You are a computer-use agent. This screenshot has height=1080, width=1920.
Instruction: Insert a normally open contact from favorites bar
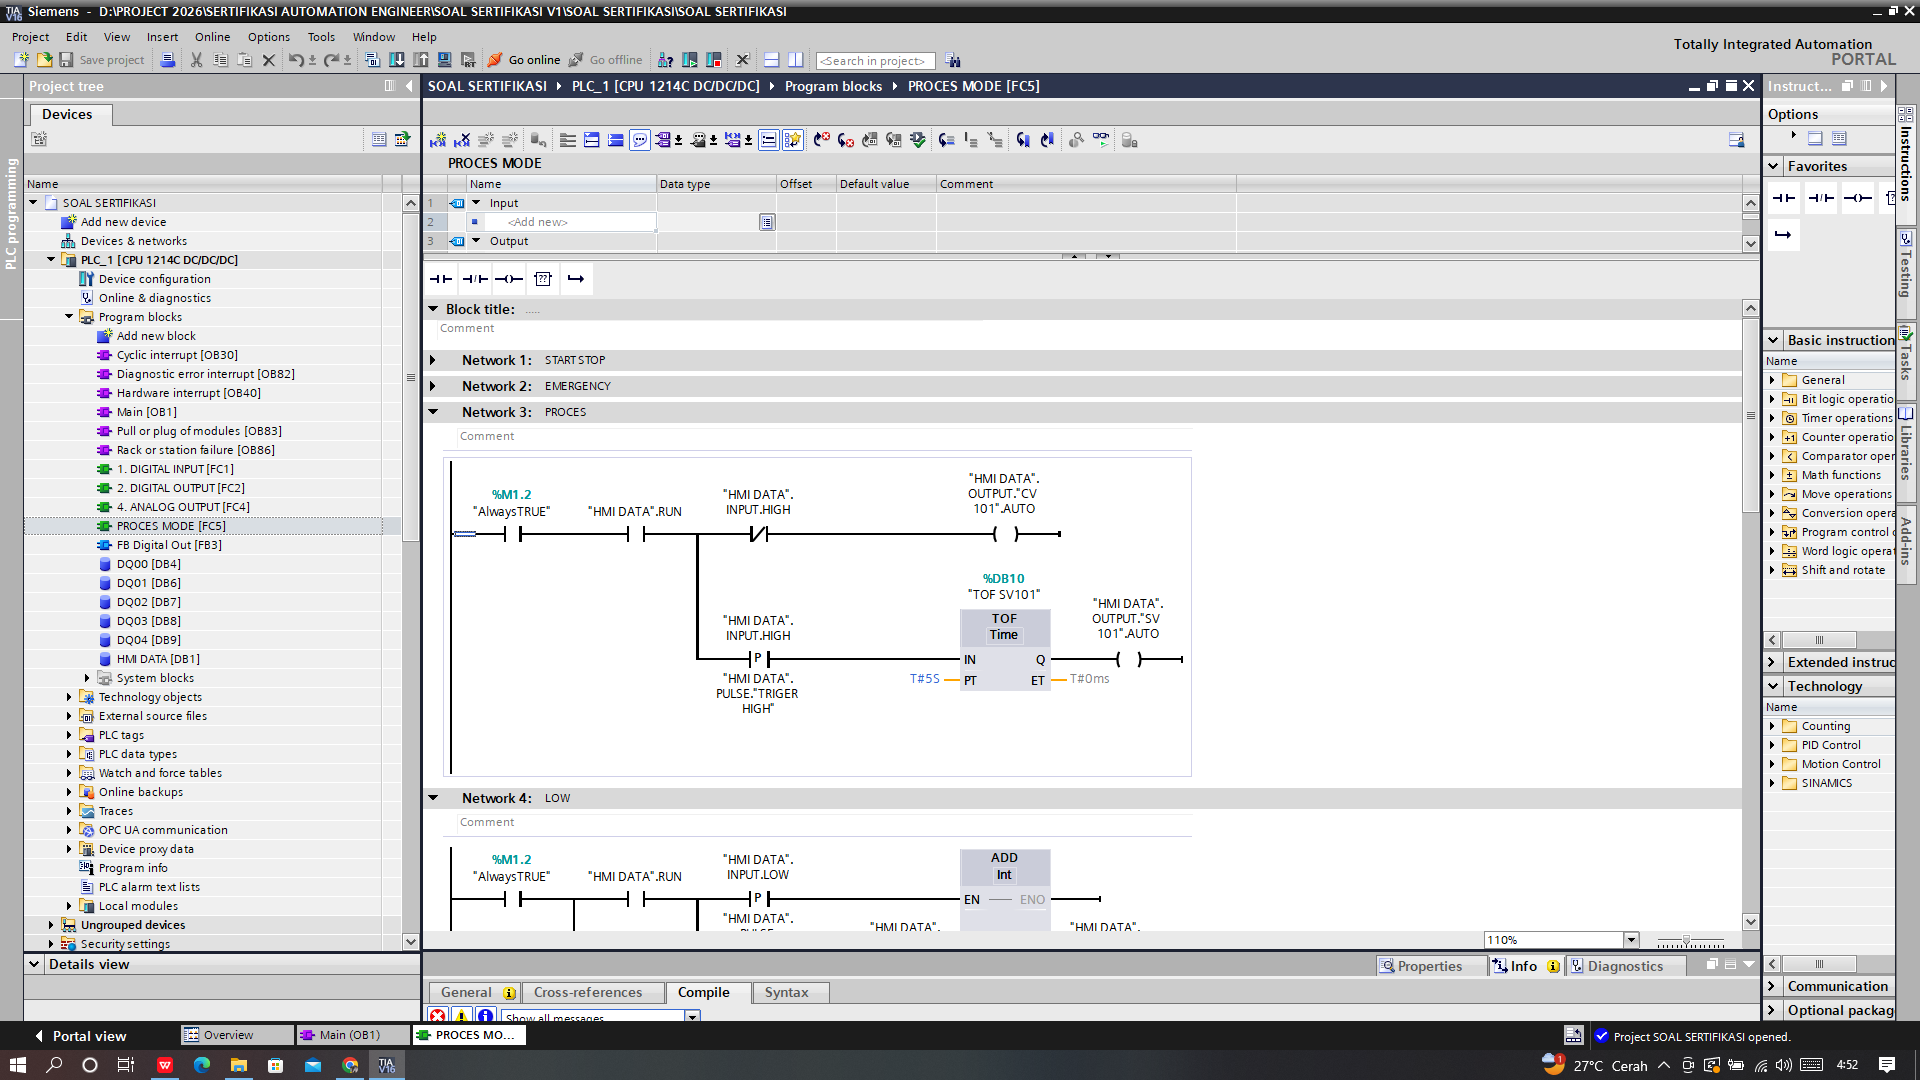440,279
